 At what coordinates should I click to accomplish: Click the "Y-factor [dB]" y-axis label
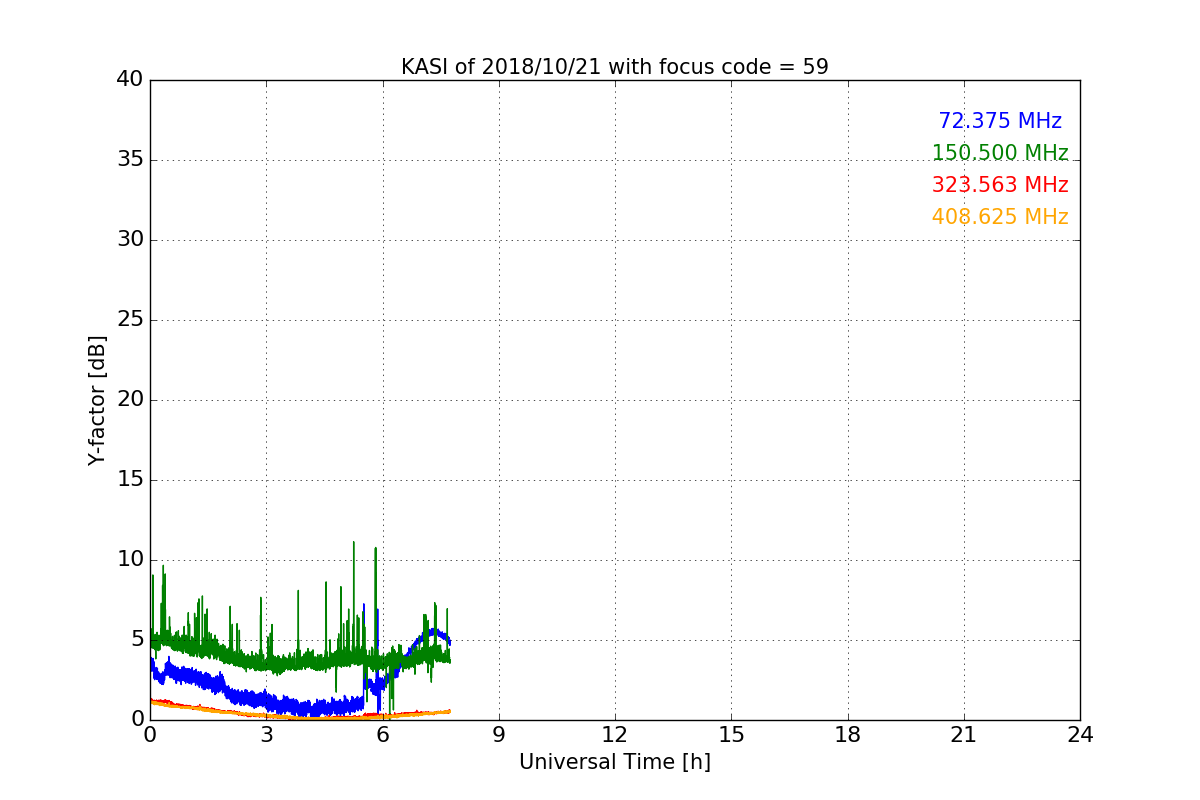click(97, 400)
